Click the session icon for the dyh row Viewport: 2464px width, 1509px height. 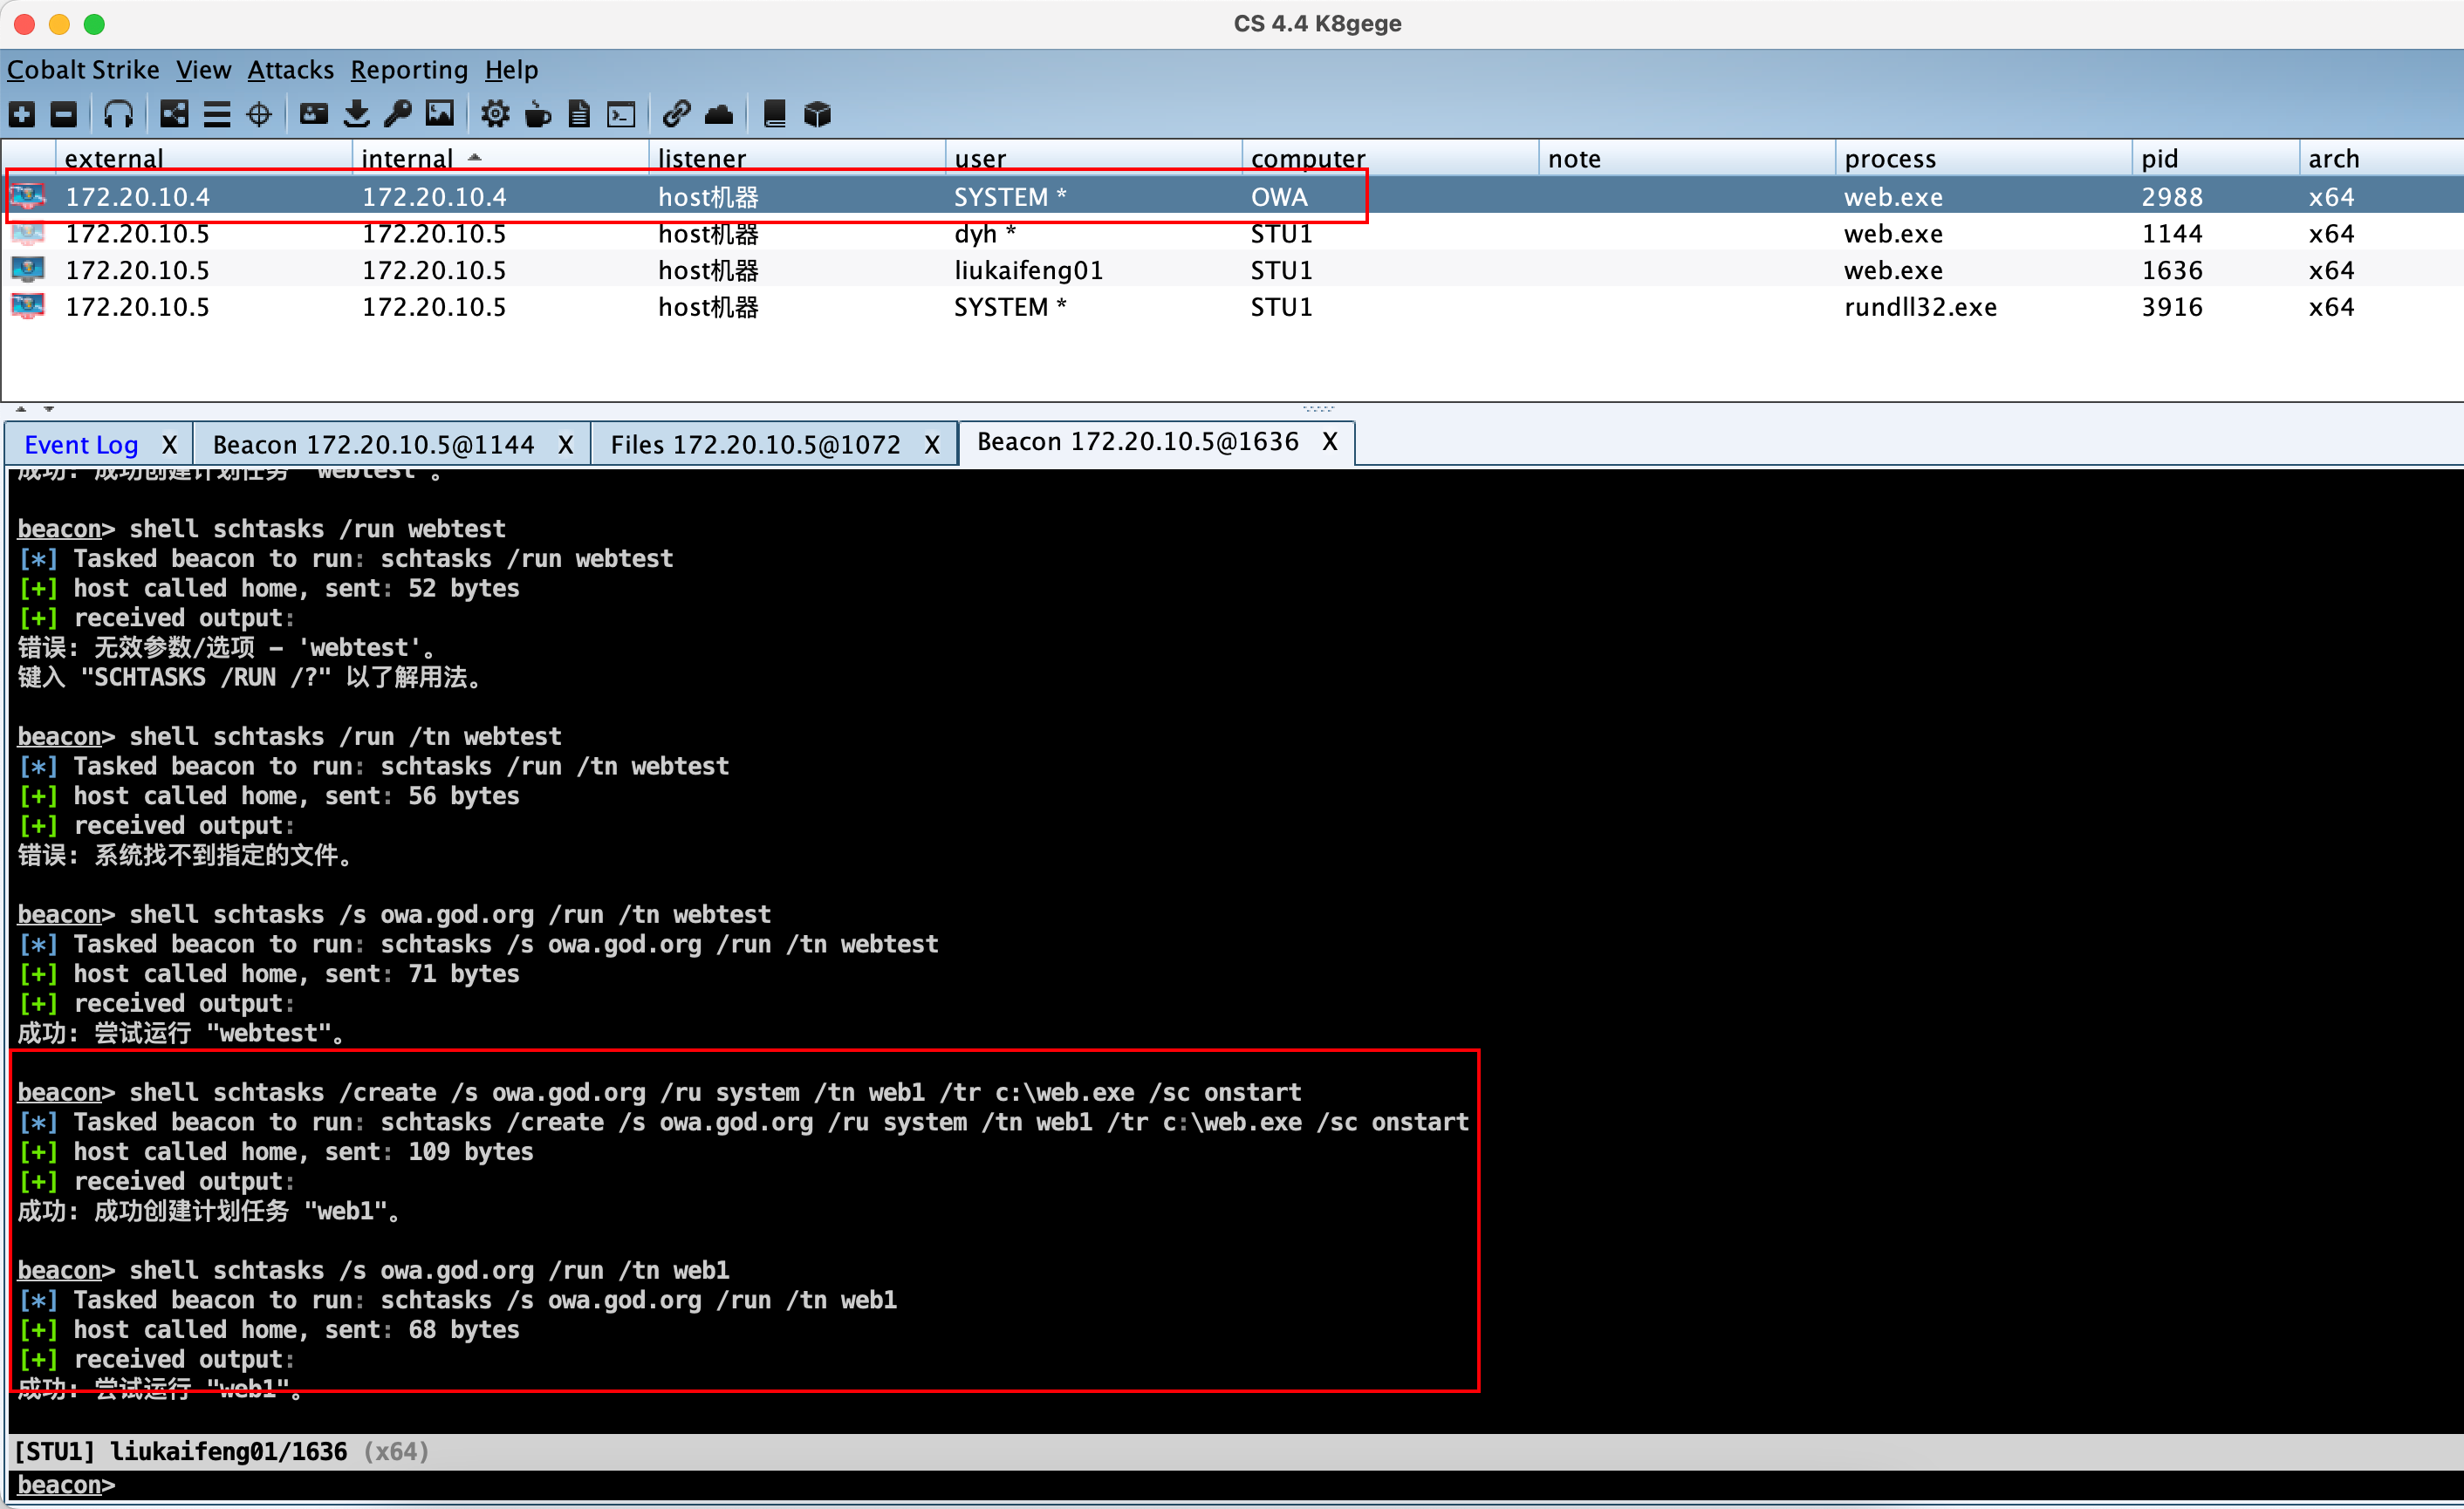click(x=28, y=233)
